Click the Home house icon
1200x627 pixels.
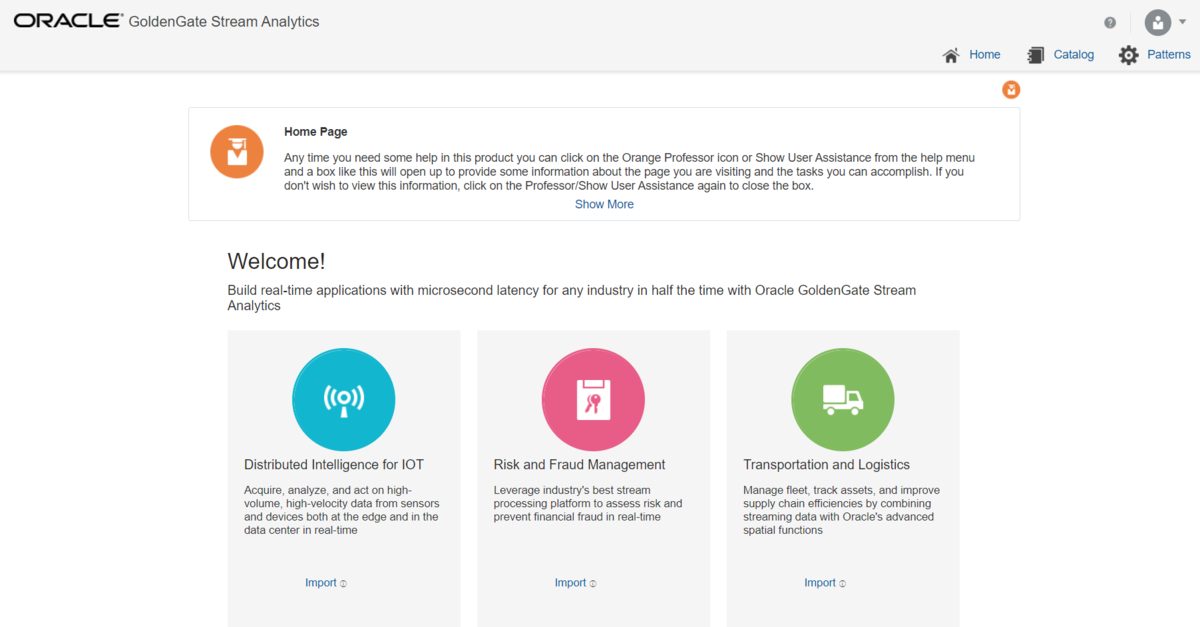[951, 55]
